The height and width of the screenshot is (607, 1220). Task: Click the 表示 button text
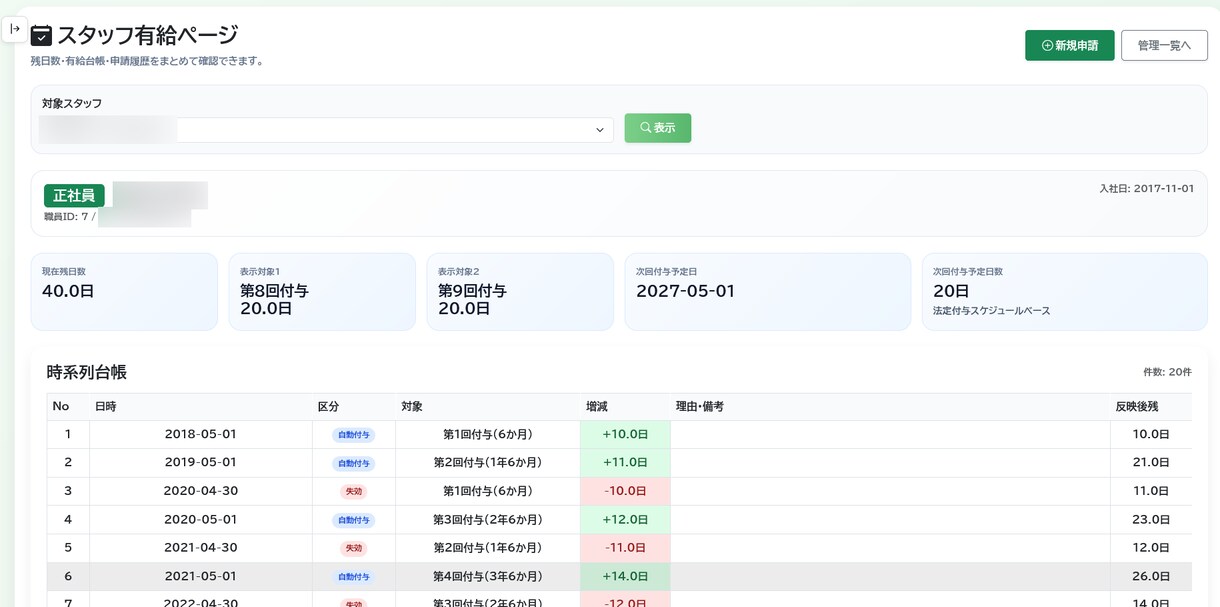point(665,128)
